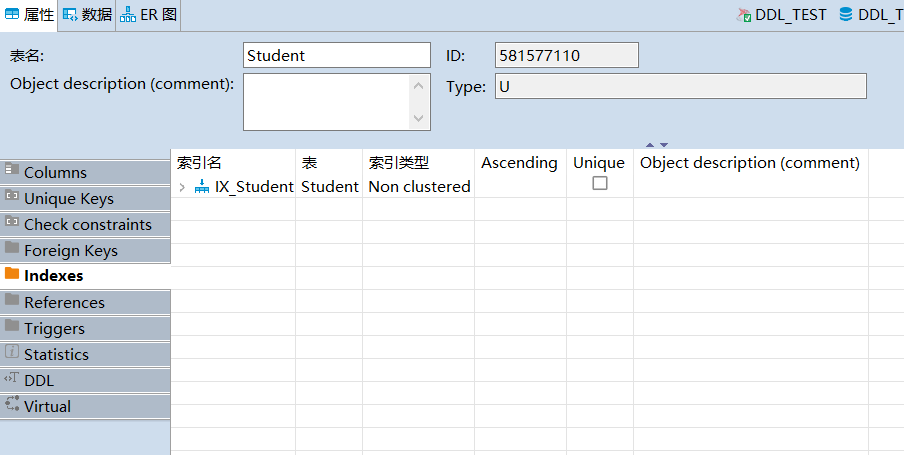Click the Triggers folder icon
This screenshot has width=904, height=455.
(x=12, y=327)
